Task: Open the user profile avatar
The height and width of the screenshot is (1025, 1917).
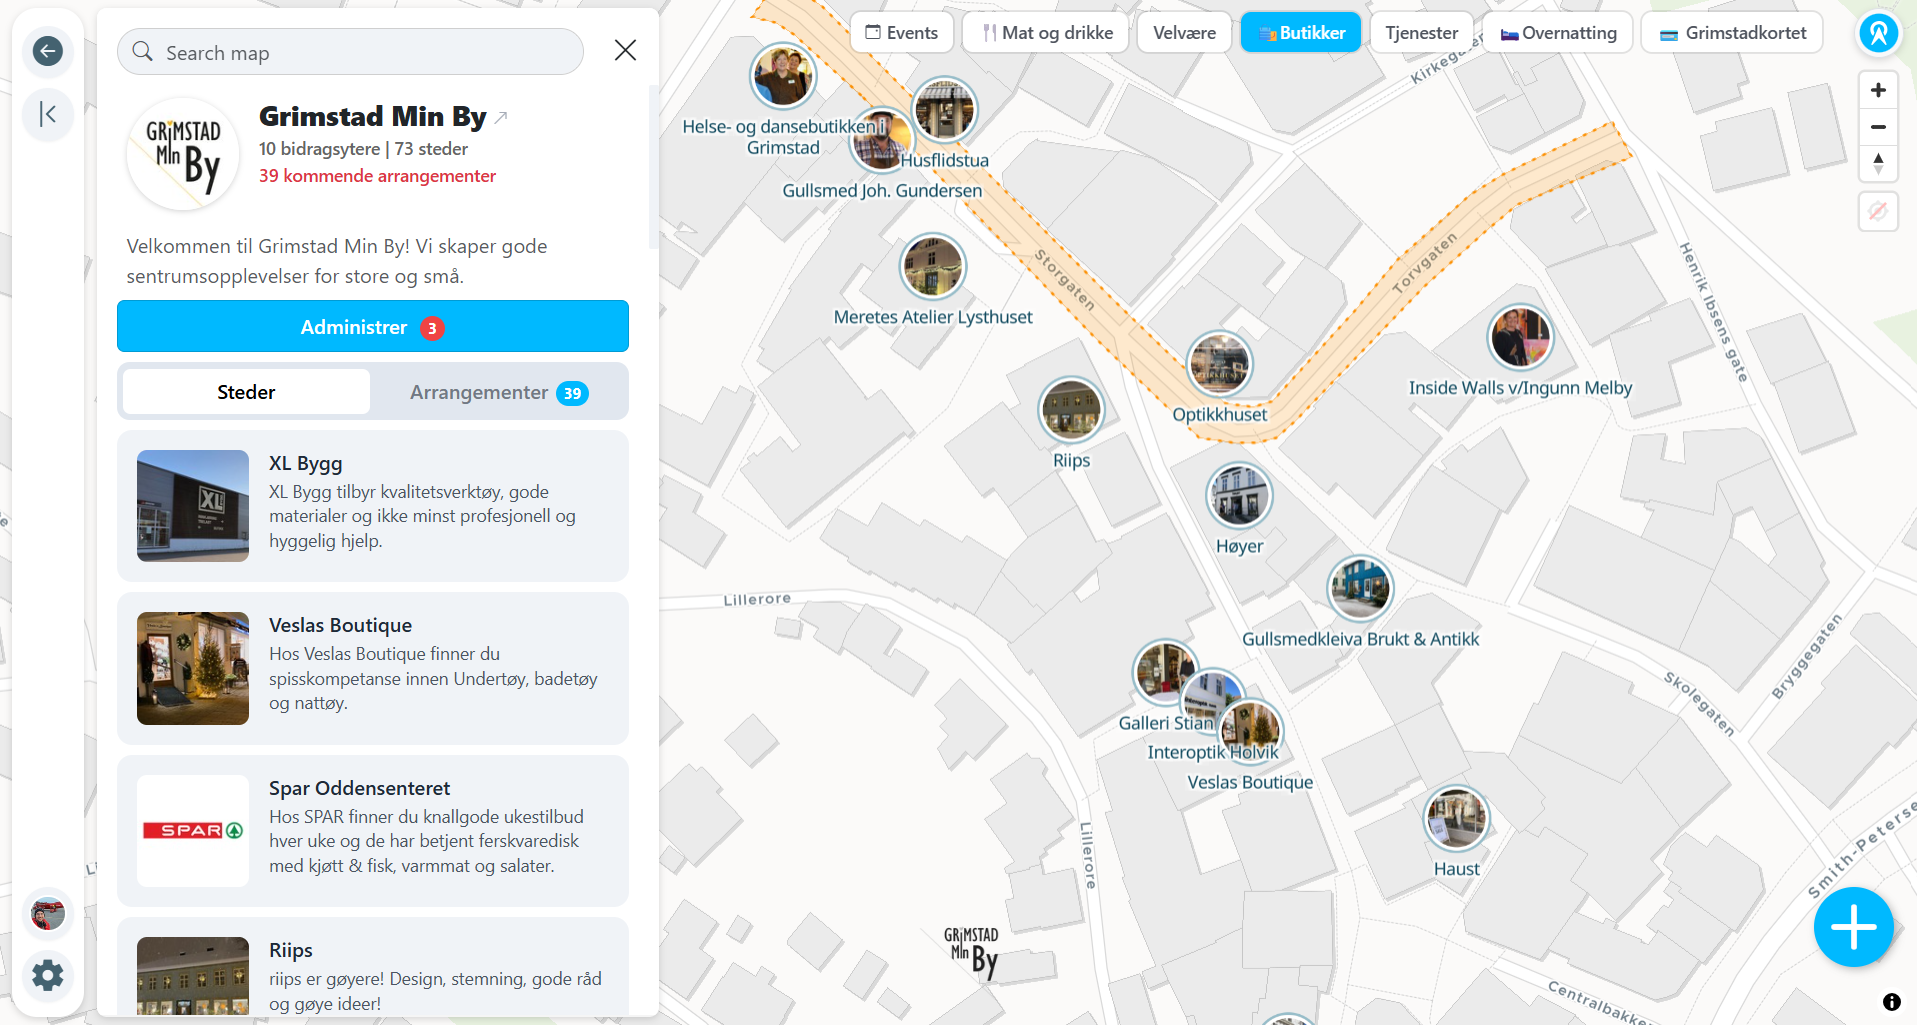Action: point(47,913)
